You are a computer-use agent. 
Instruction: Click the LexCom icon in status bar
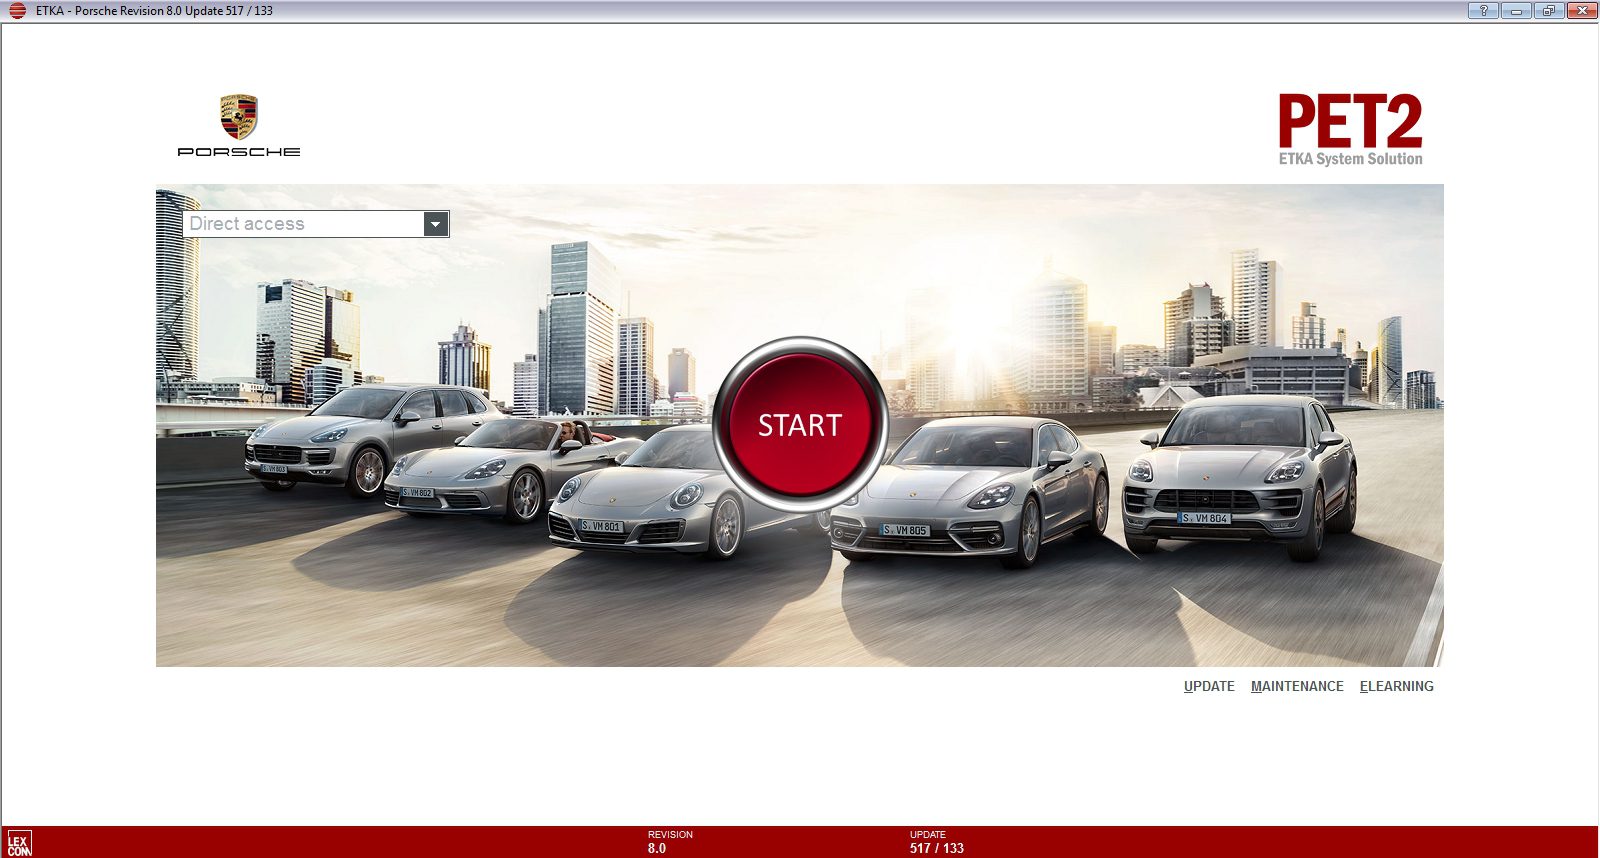(x=19, y=843)
